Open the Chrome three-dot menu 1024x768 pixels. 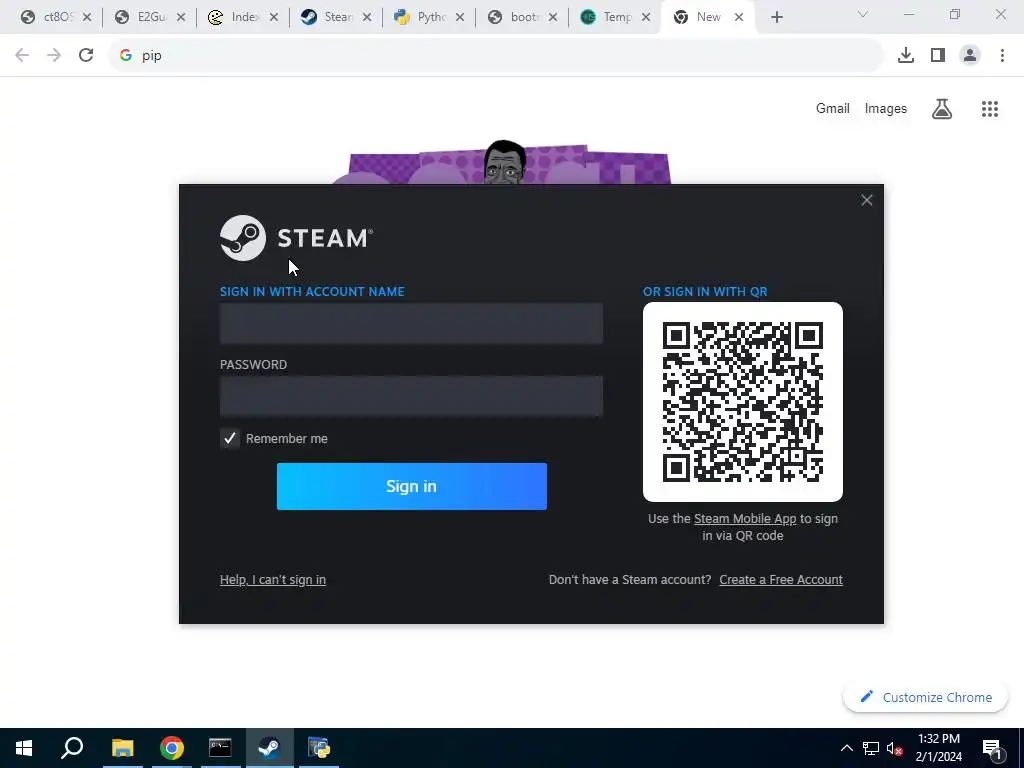pos(1002,56)
